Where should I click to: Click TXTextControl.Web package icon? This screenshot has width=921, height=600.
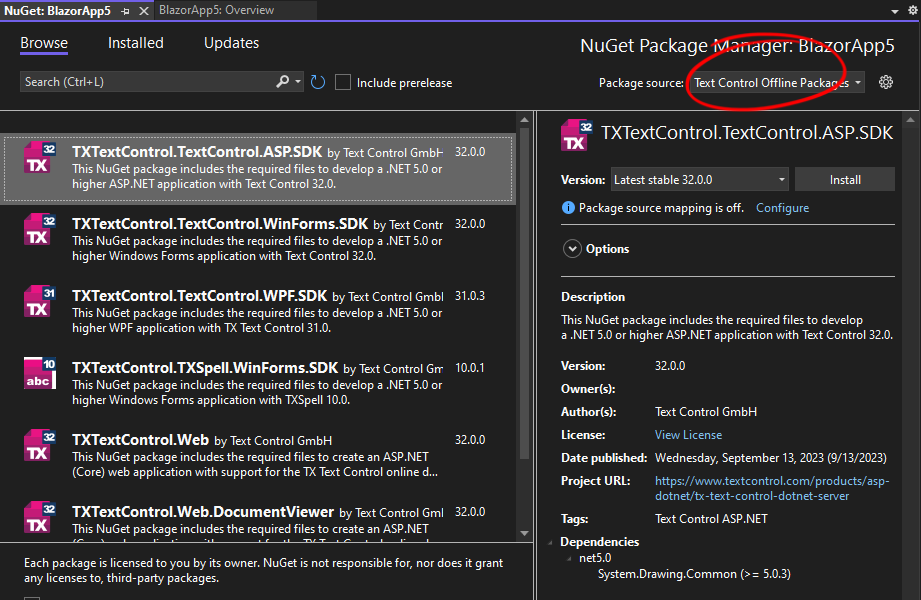pyautogui.click(x=40, y=445)
